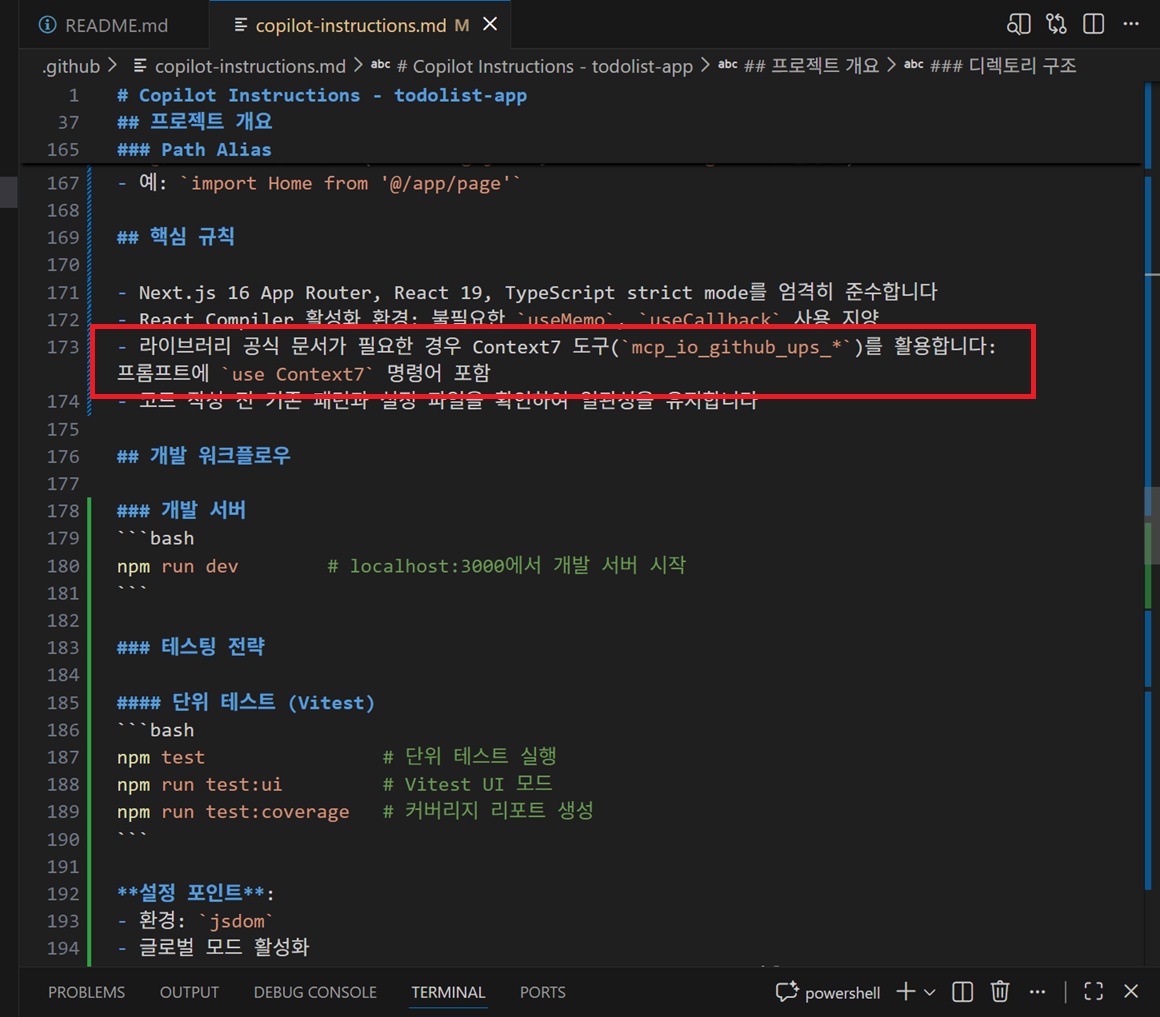The height and width of the screenshot is (1017, 1160).
Task: Open launch profile dropdown arrow
Action: click(929, 993)
